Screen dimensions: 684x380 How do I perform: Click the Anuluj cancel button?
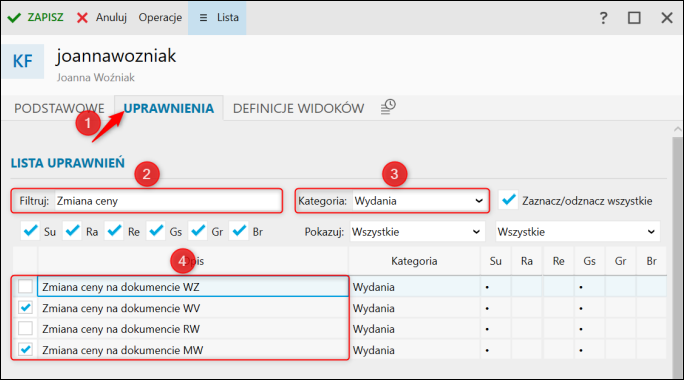(x=102, y=17)
